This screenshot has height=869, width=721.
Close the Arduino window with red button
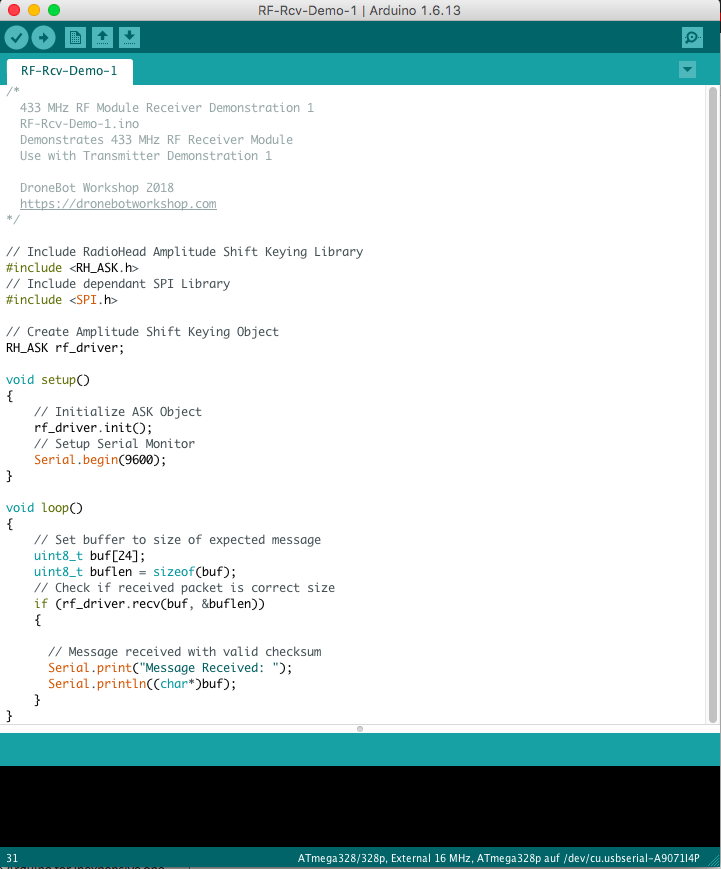14,10
